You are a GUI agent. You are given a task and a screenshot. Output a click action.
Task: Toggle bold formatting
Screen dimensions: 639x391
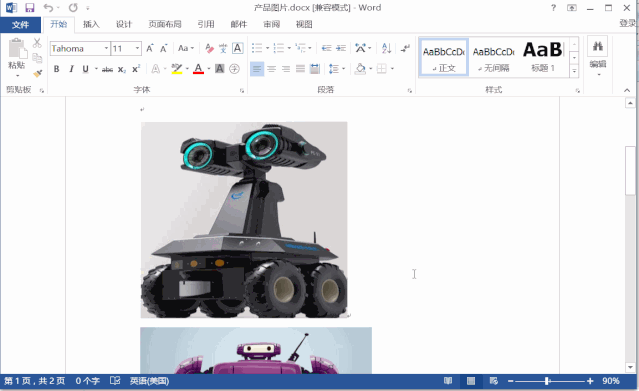click(57, 69)
